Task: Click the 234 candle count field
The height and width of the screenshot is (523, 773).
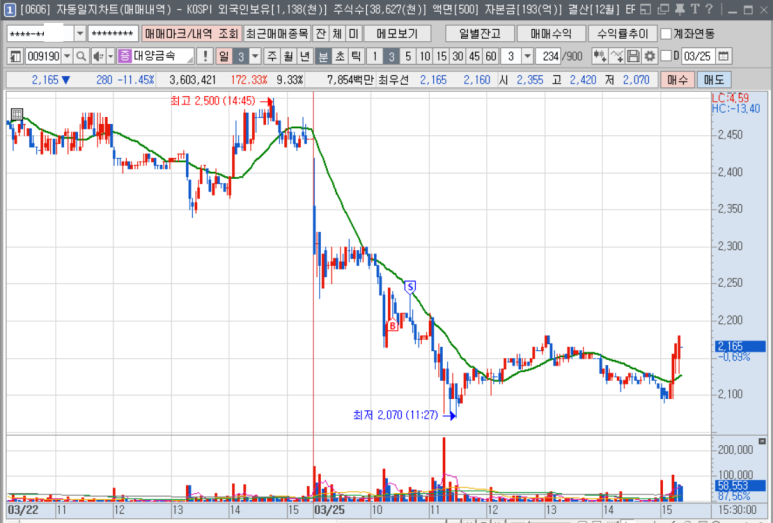Action: coord(550,56)
